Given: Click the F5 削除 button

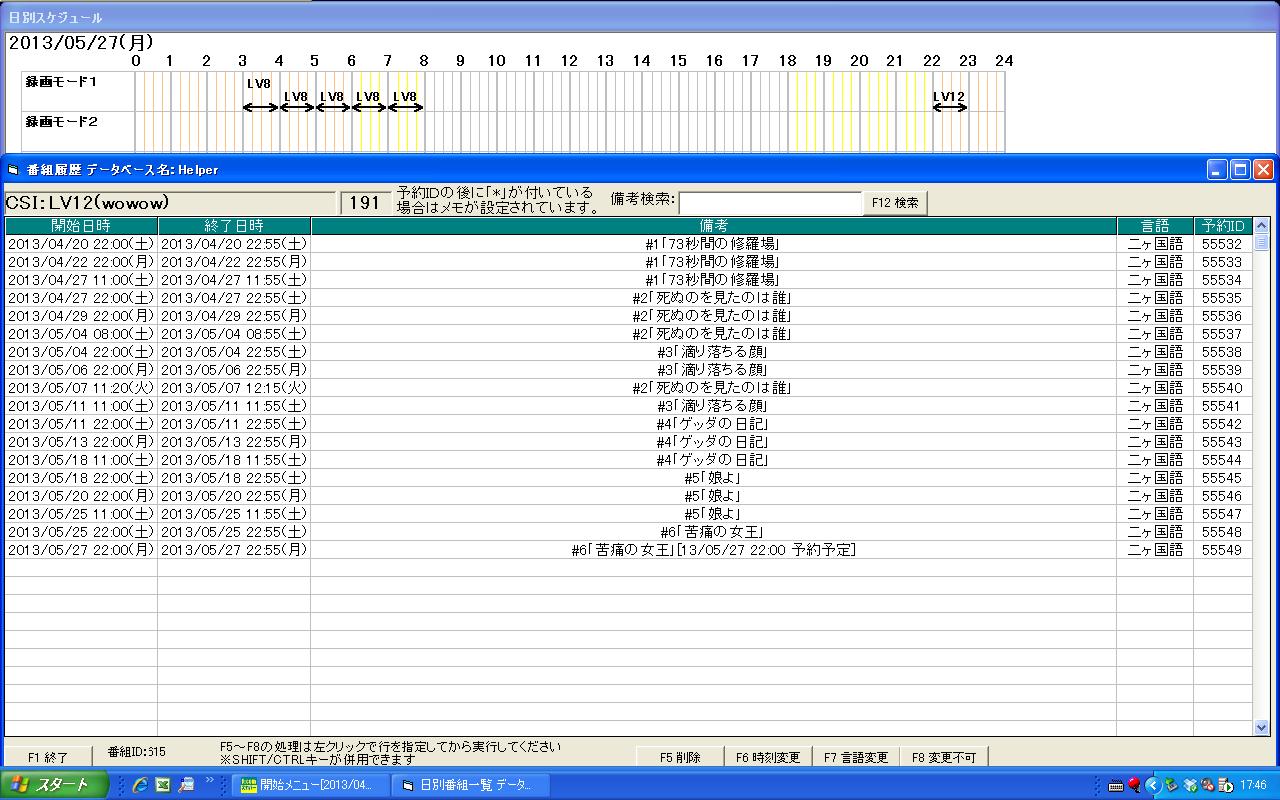Looking at the screenshot, I should point(680,757).
